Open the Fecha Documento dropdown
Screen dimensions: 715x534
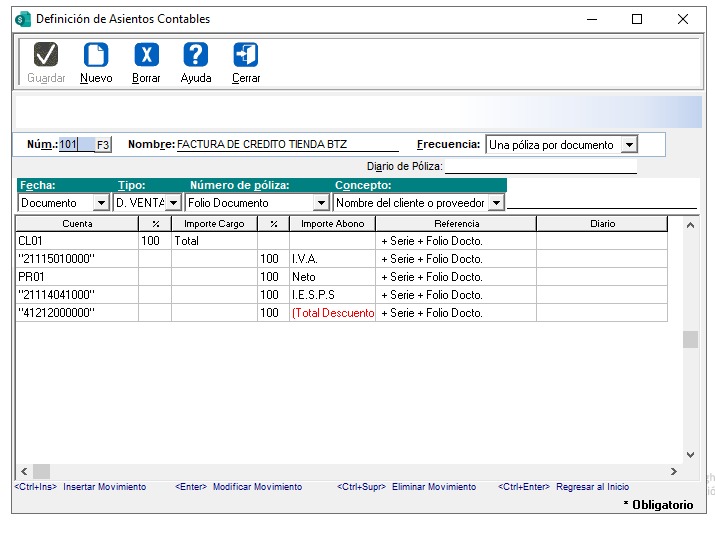pyautogui.click(x=100, y=203)
